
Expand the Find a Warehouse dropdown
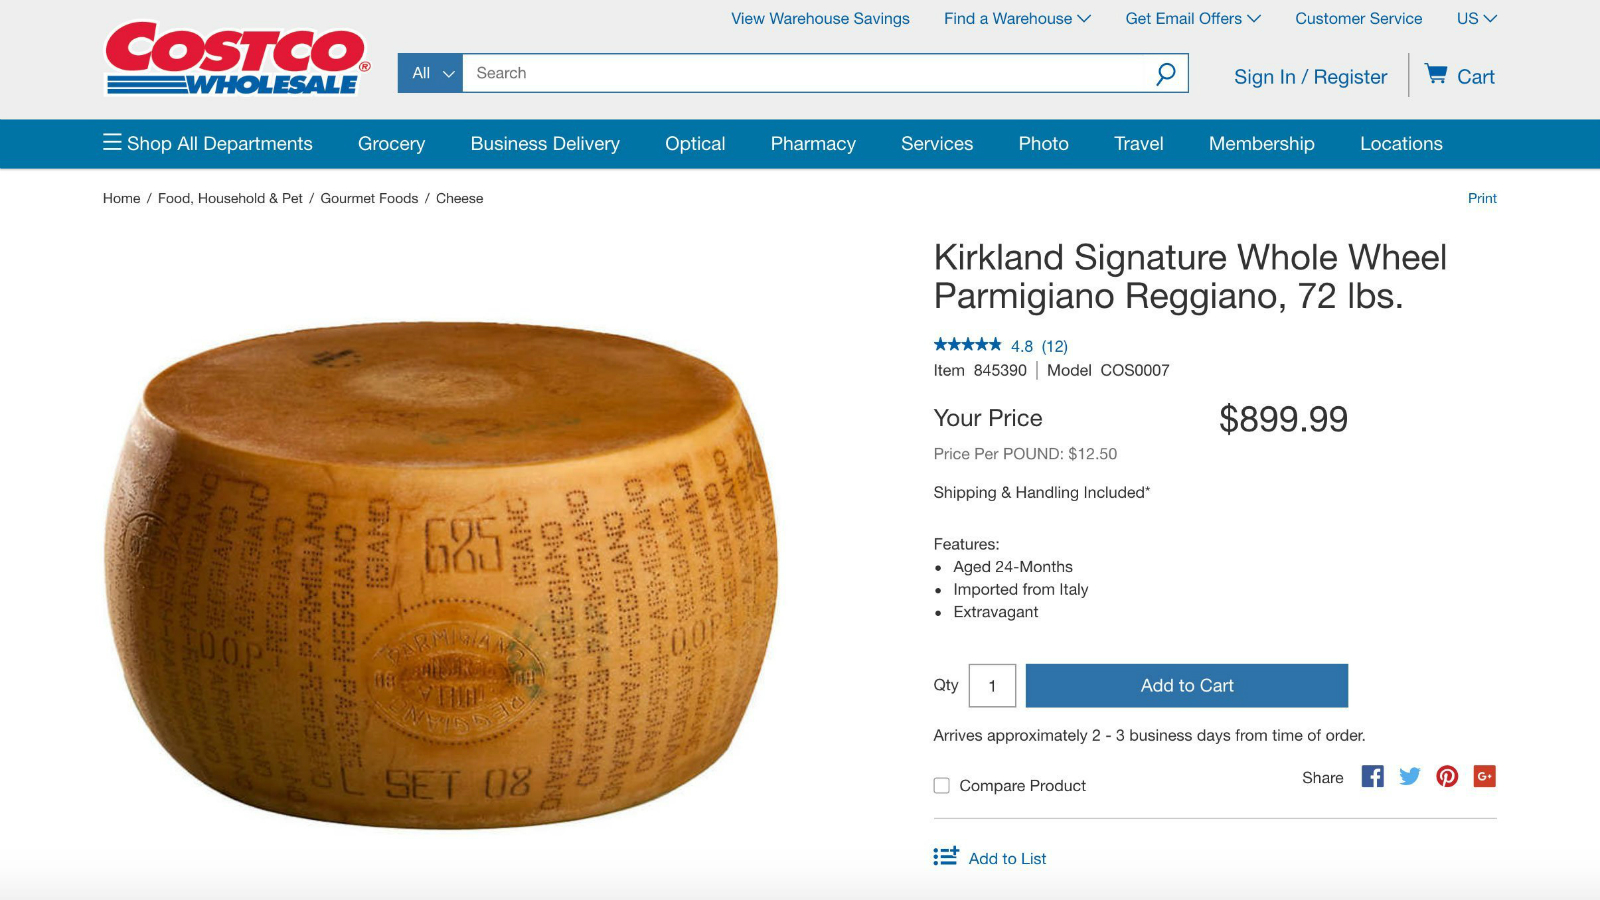1017,18
